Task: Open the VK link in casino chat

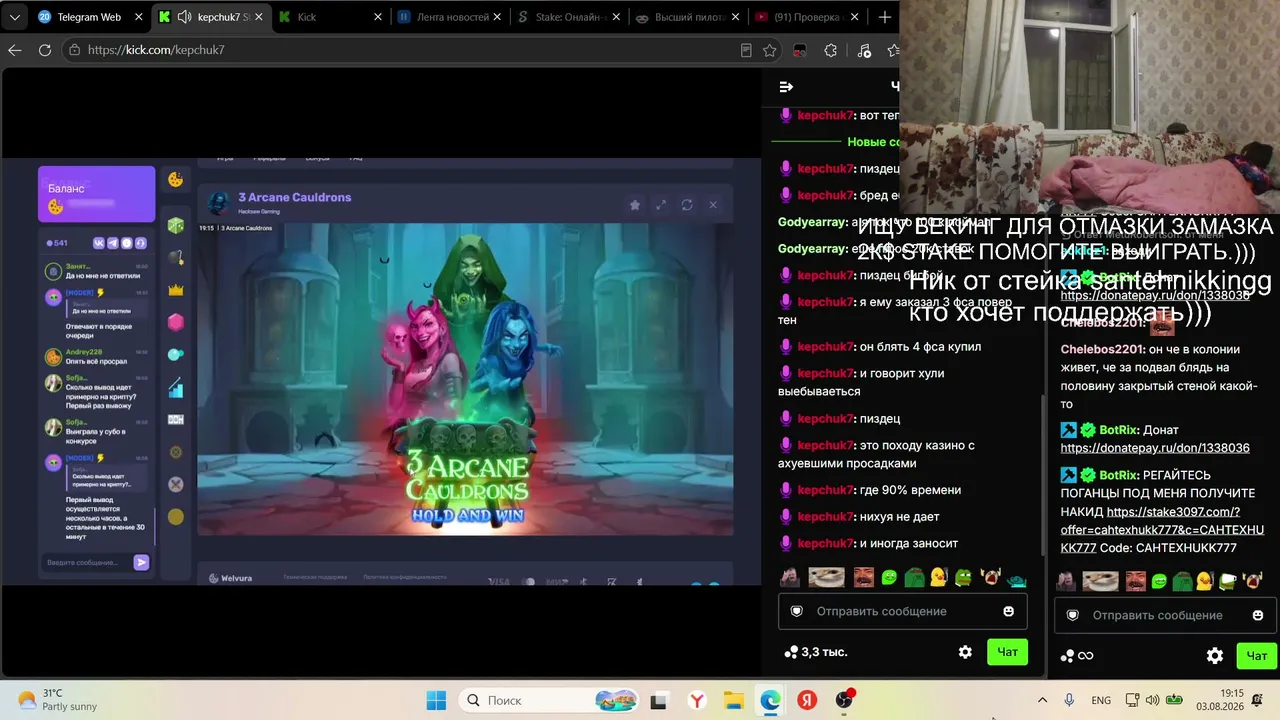Action: click(99, 243)
